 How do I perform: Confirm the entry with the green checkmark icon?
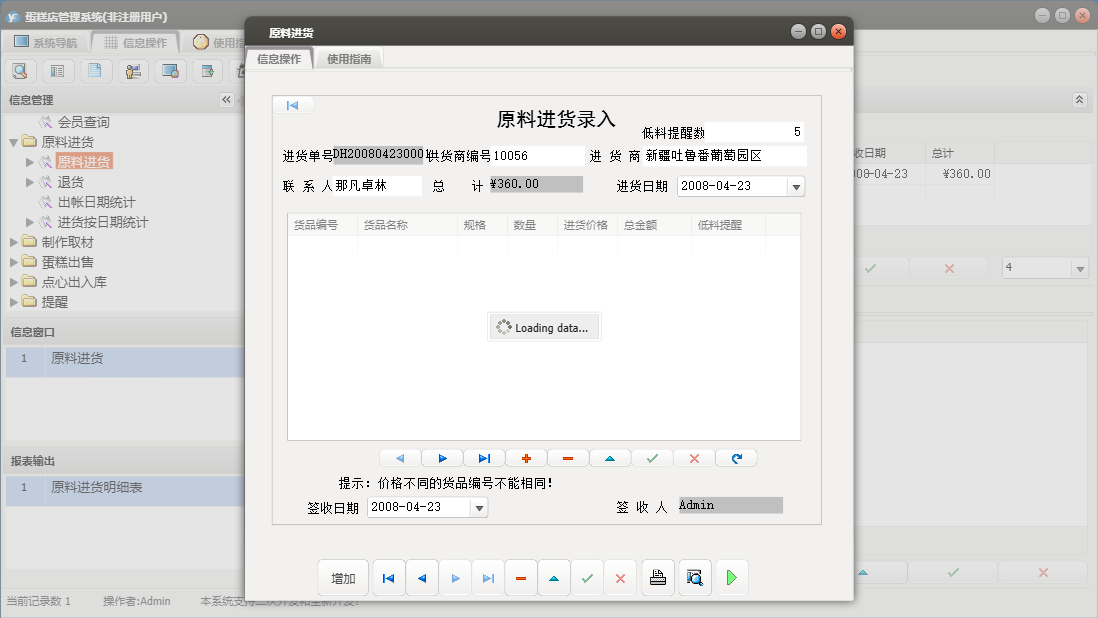tap(652, 458)
